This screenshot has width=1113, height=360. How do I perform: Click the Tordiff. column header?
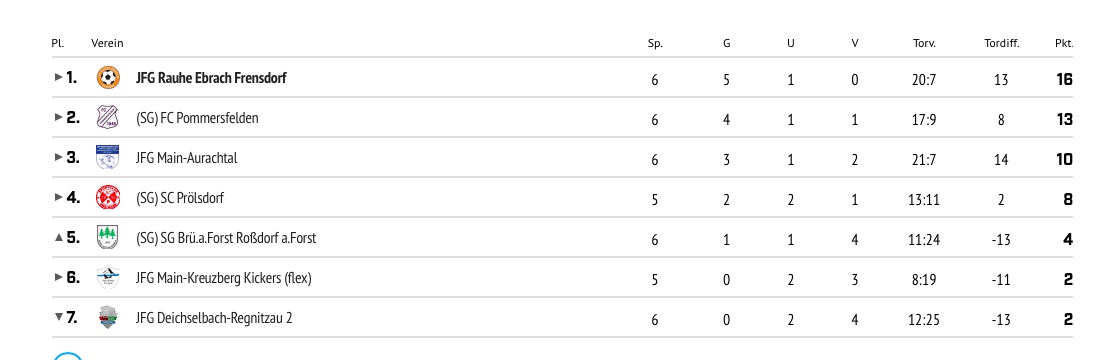[x=1002, y=43]
